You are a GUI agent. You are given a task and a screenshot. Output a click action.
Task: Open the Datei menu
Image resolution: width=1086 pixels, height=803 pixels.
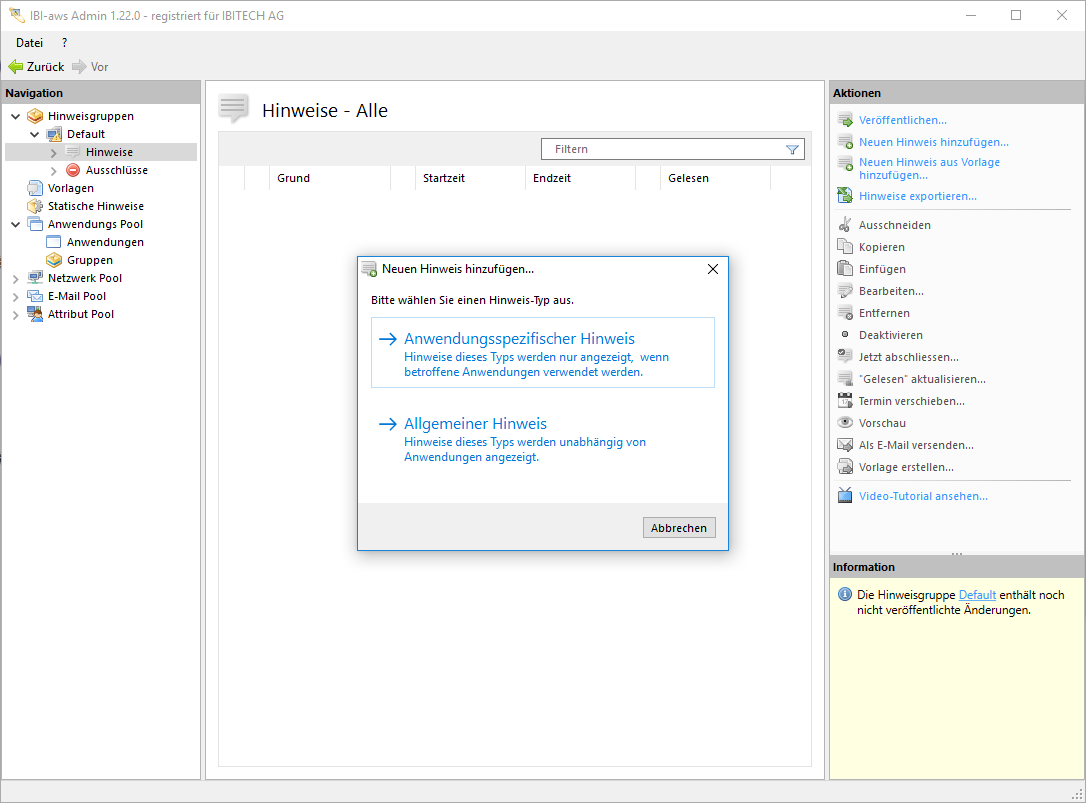click(29, 43)
